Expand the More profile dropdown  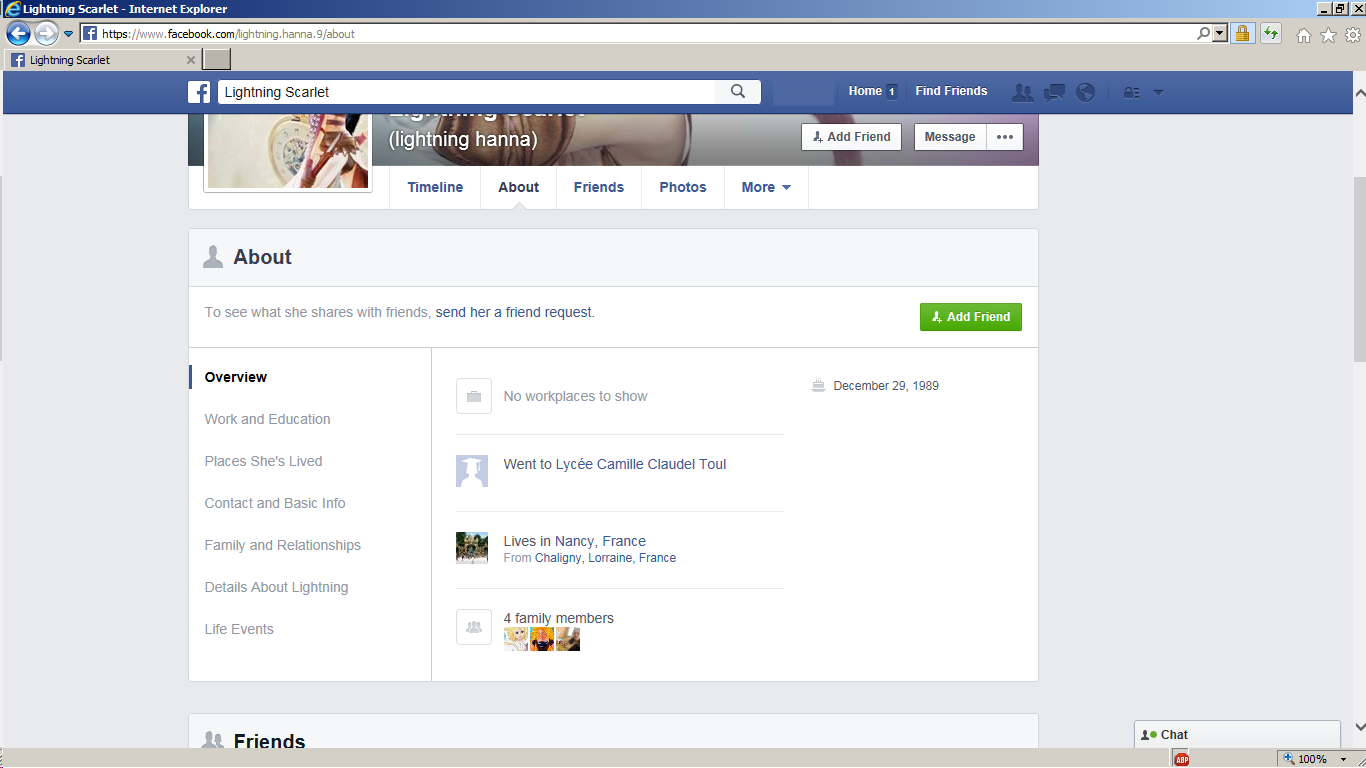766,187
